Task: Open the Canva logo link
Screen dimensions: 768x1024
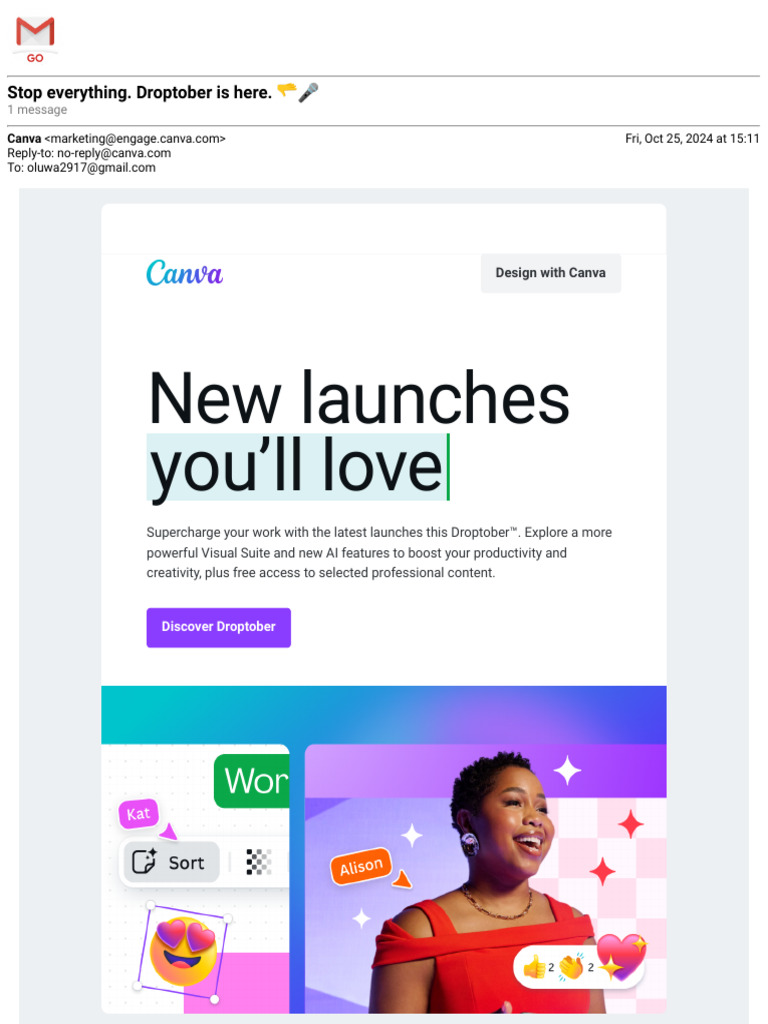Action: point(184,273)
